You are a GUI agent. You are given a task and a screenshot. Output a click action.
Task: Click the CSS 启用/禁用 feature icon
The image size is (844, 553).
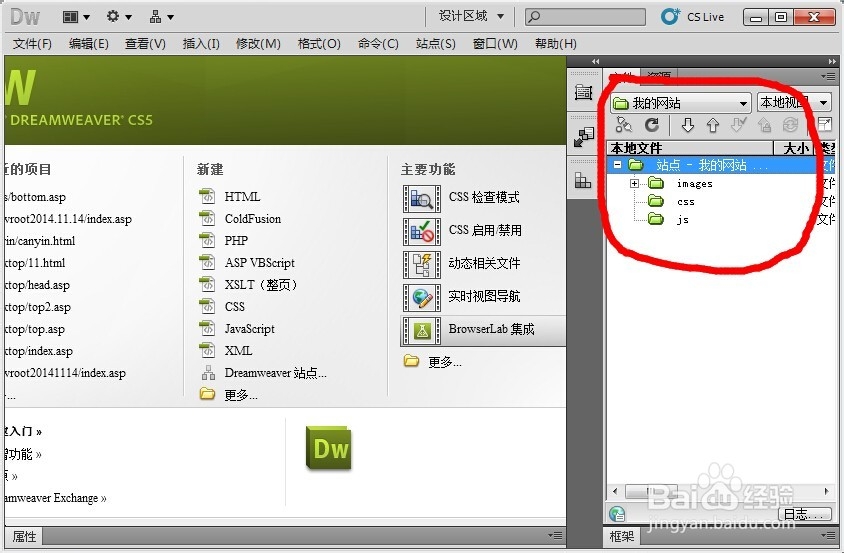[x=421, y=232]
